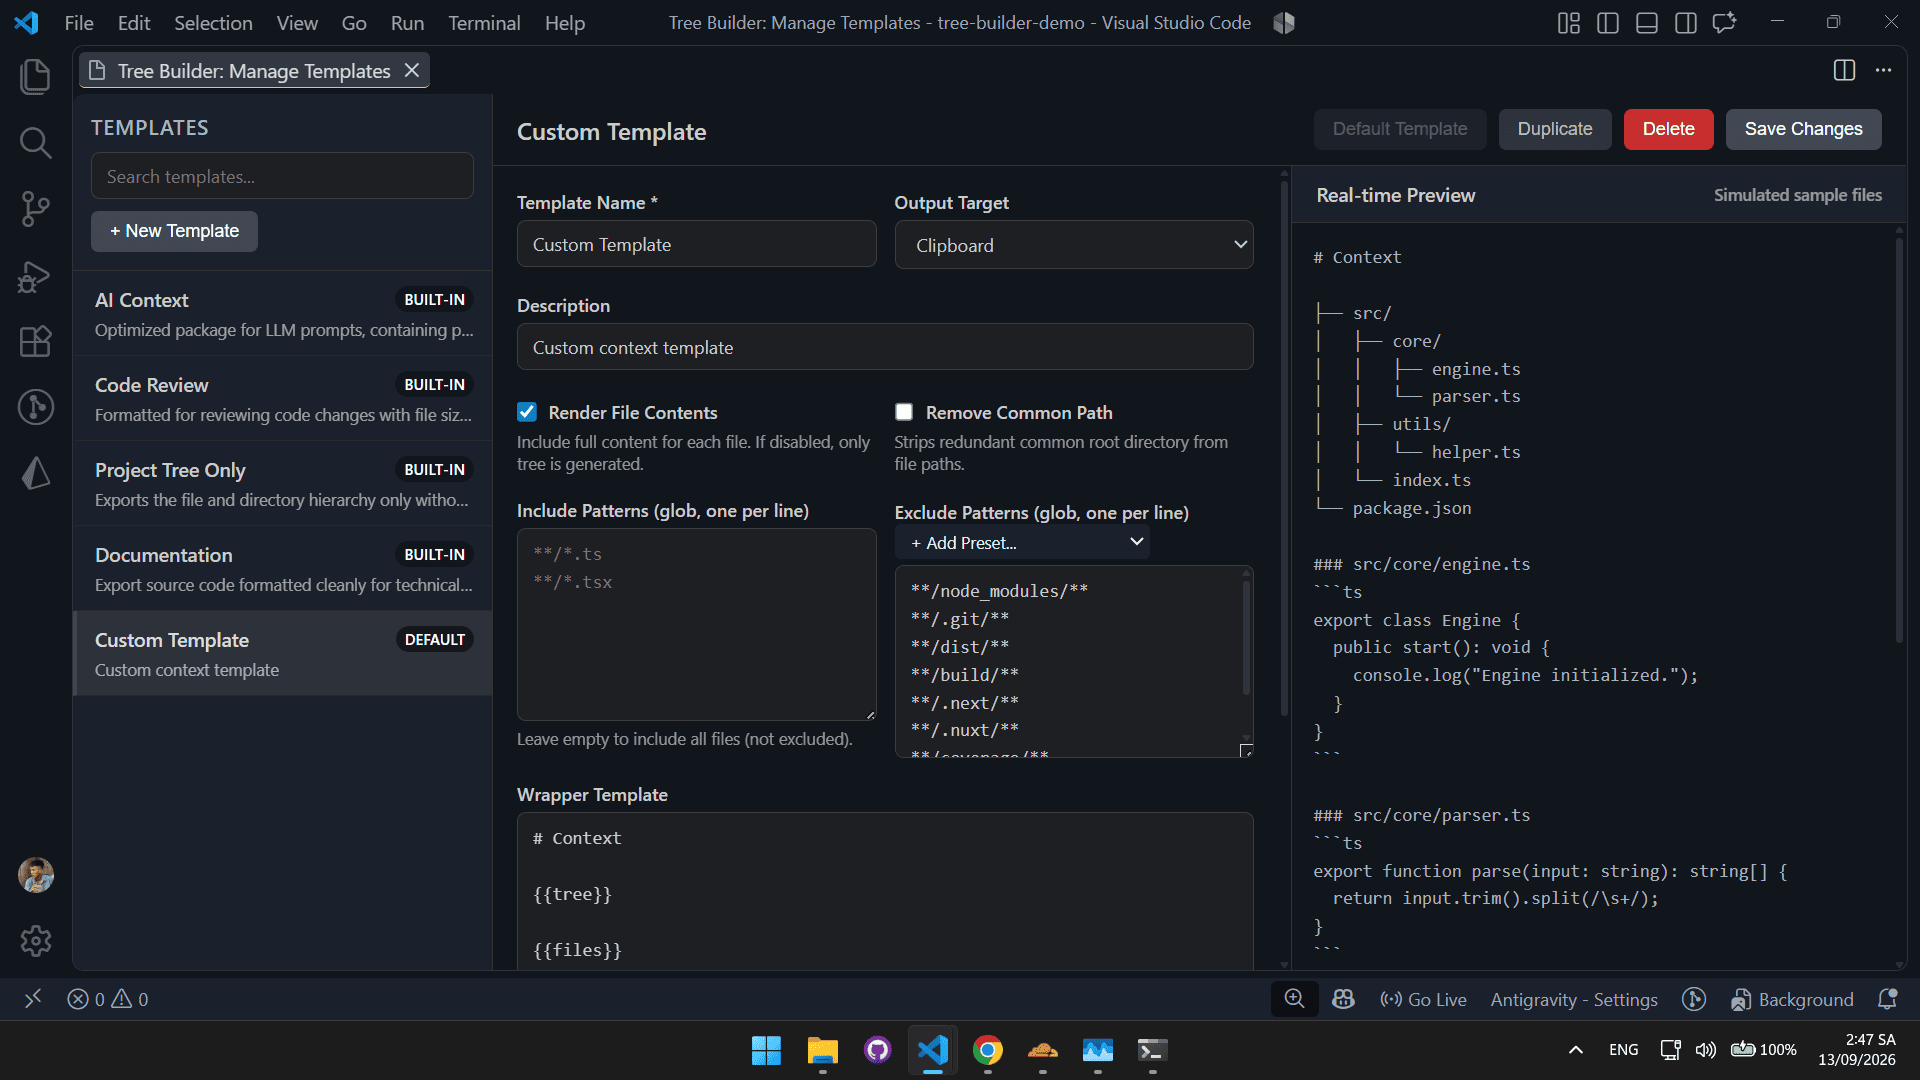Toggle secondary side bar
The image size is (1920, 1080).
1685,23
